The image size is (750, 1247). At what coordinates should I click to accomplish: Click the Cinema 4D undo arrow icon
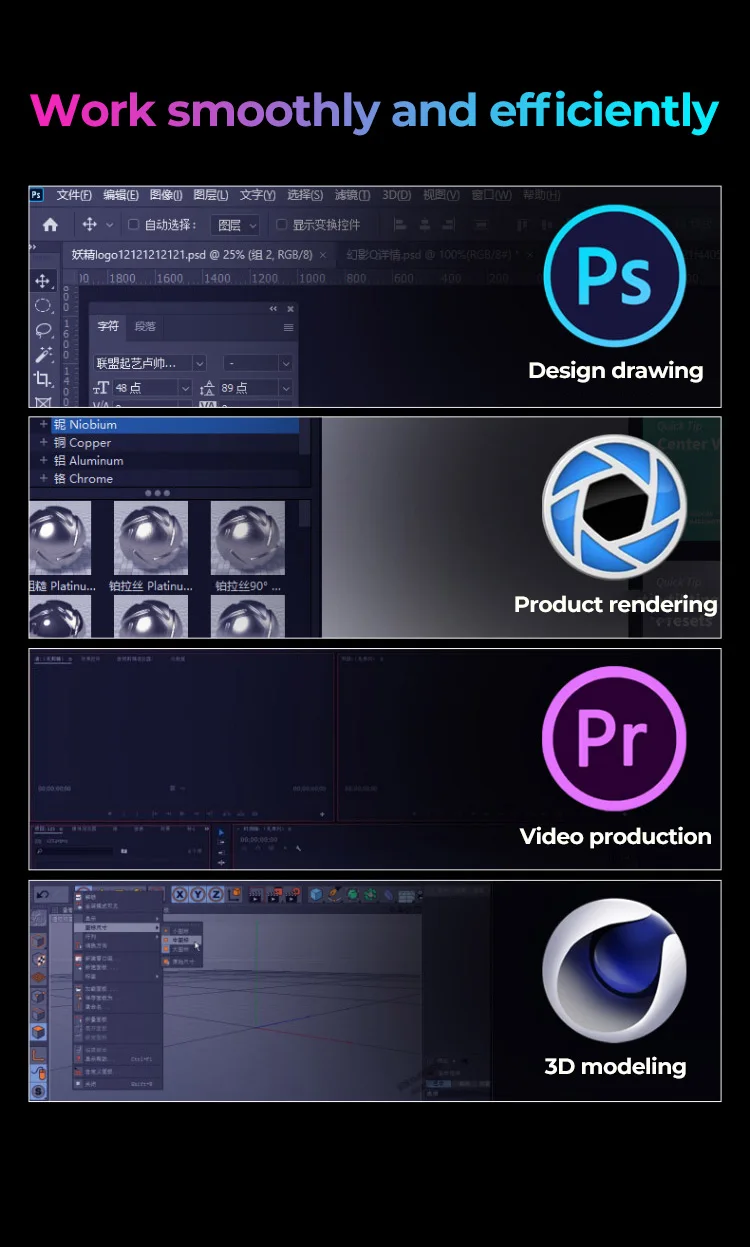point(45,894)
